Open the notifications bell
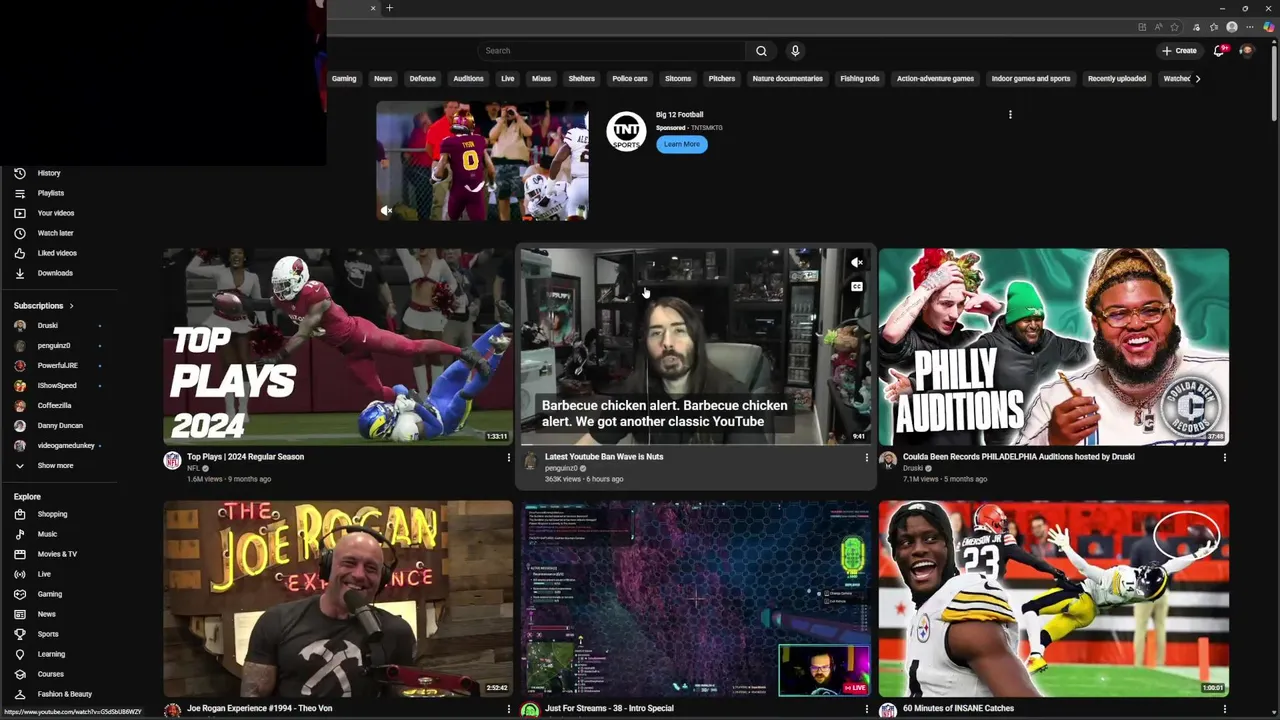 coord(1219,50)
